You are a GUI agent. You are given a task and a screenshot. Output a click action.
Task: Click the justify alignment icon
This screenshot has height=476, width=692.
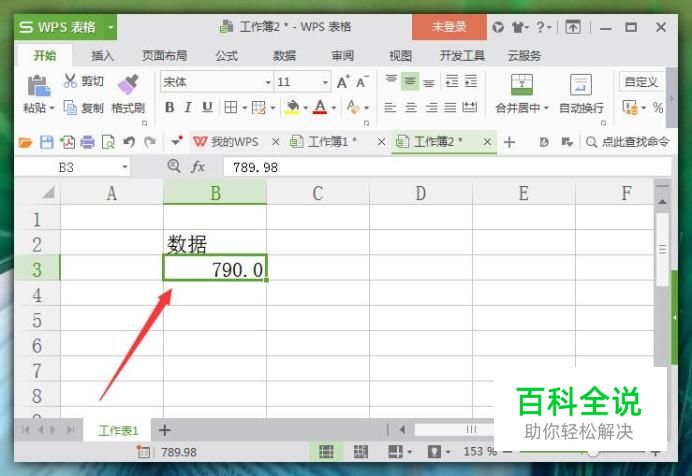coord(450,107)
